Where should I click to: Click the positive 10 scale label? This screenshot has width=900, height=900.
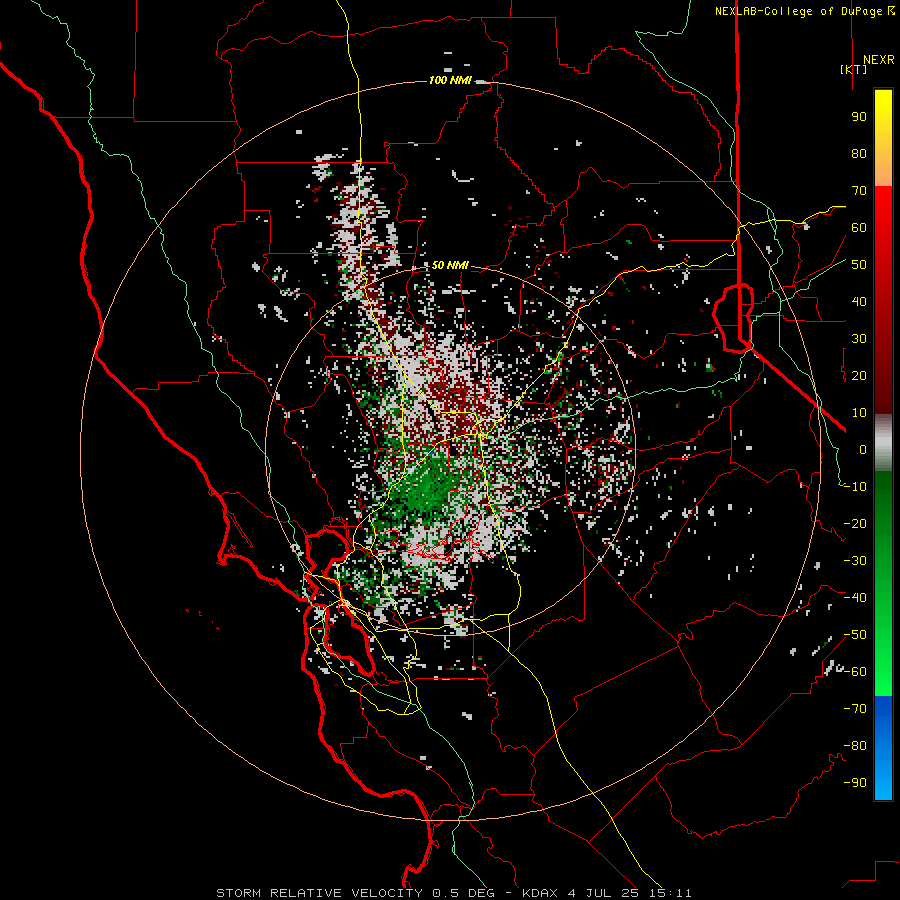(x=859, y=413)
